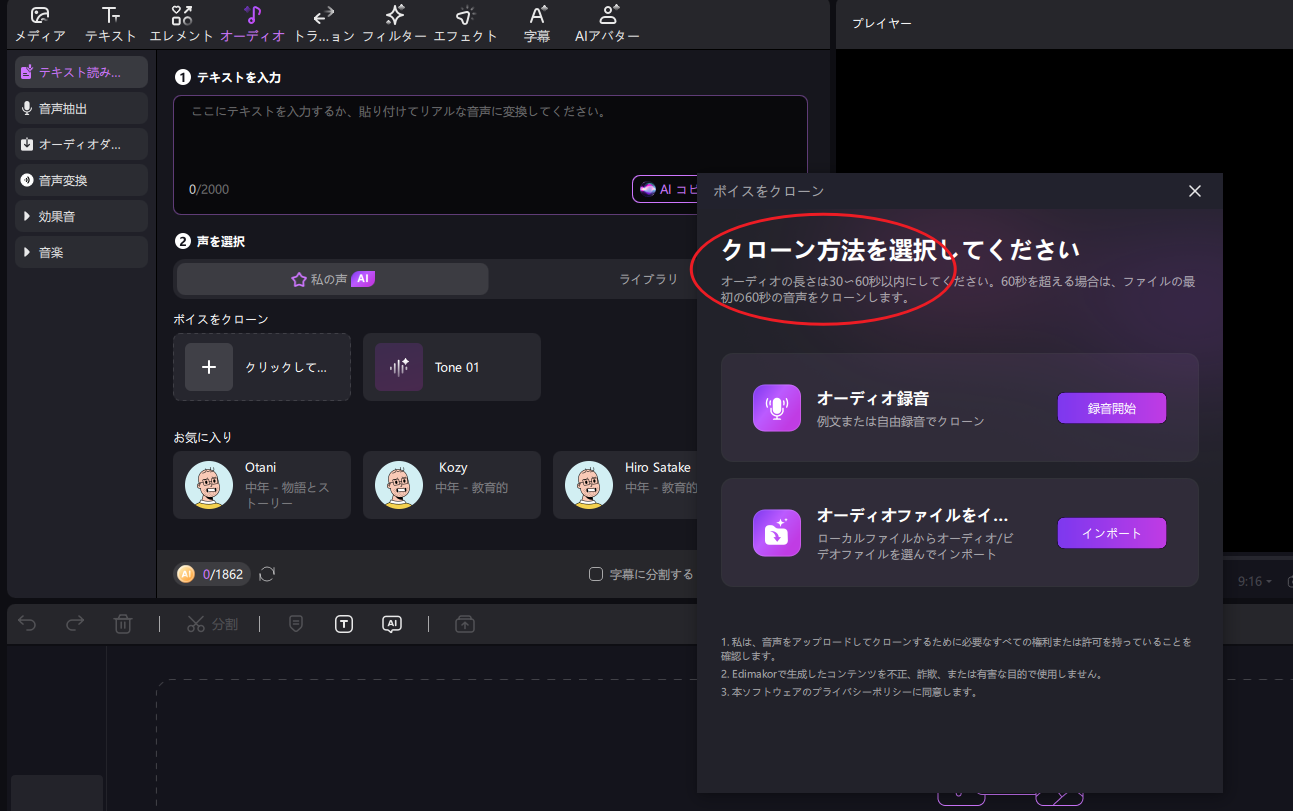Switch to the 私の声 tab
Screen dimensions: 1293x811
332,279
